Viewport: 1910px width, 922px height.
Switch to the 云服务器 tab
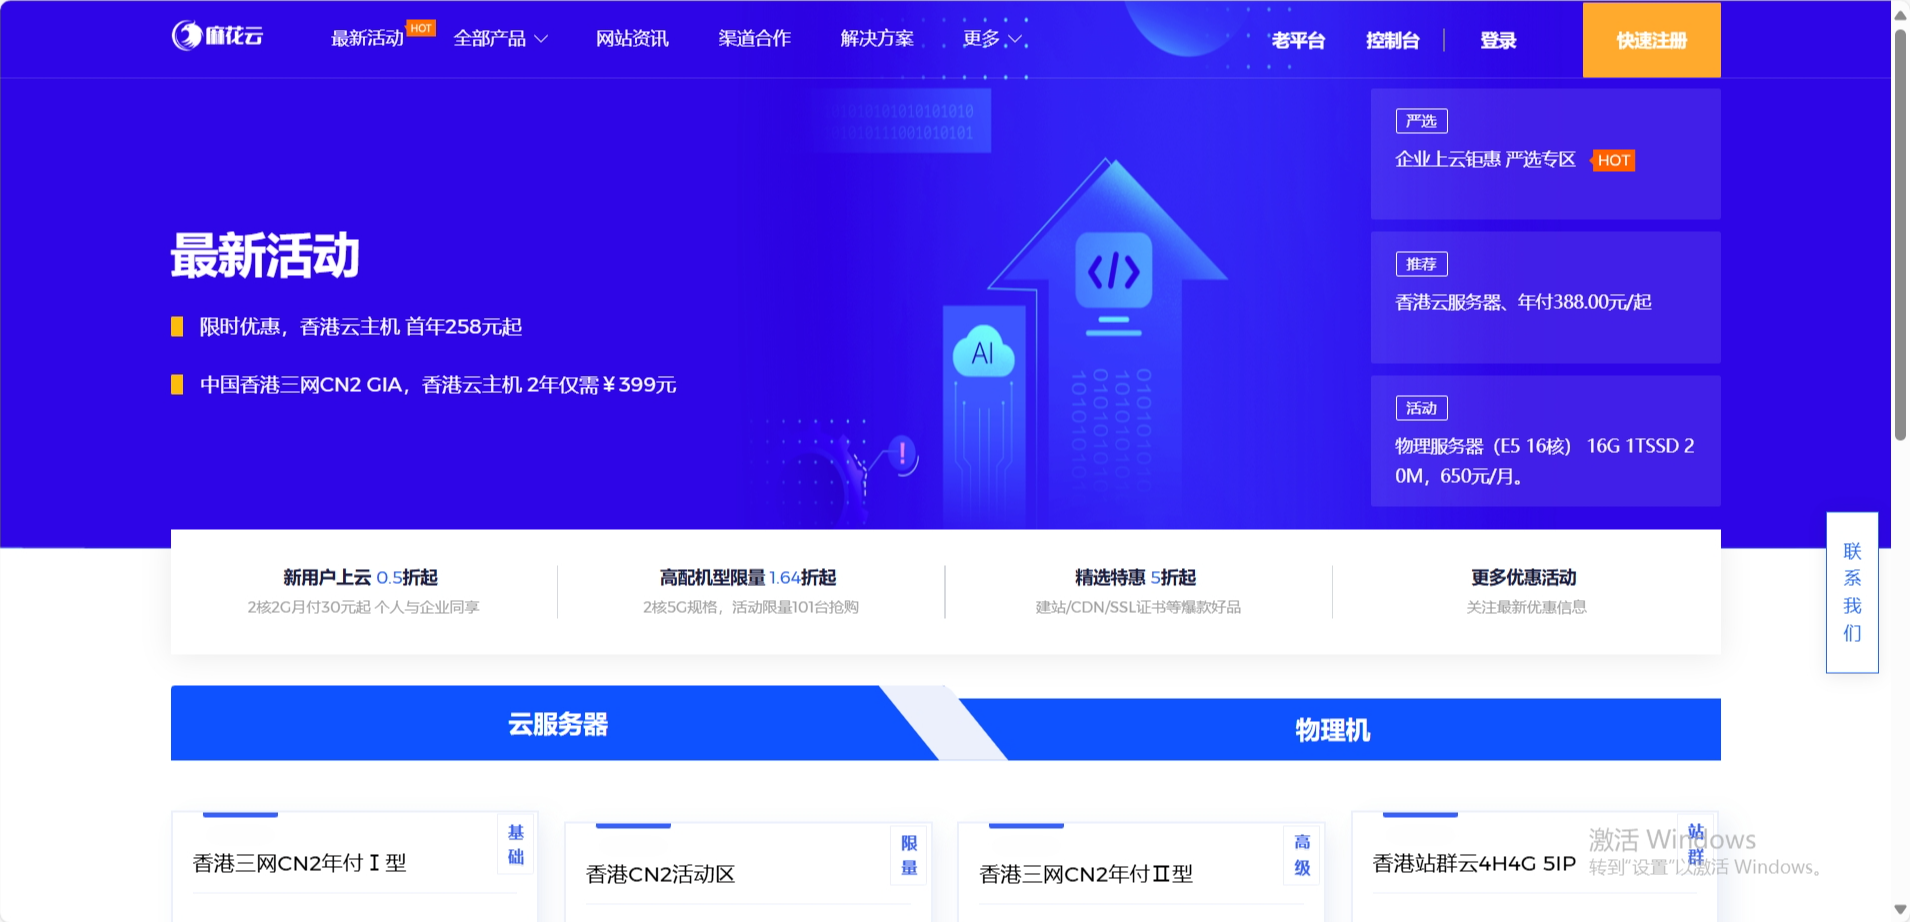point(557,724)
